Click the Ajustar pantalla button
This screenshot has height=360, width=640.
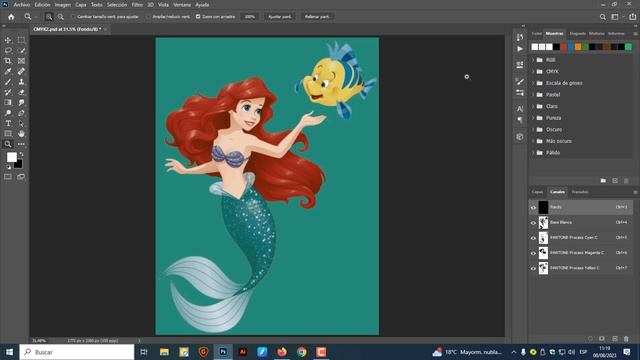tap(280, 17)
